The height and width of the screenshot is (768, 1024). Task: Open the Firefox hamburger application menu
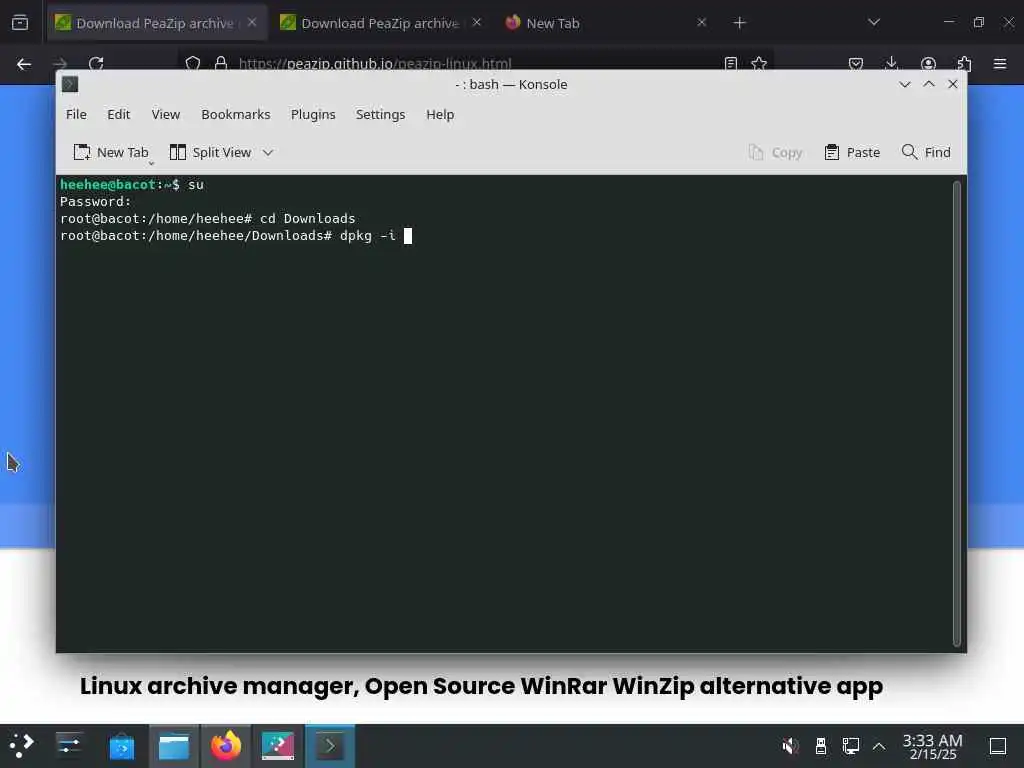pyautogui.click(x=1000, y=64)
